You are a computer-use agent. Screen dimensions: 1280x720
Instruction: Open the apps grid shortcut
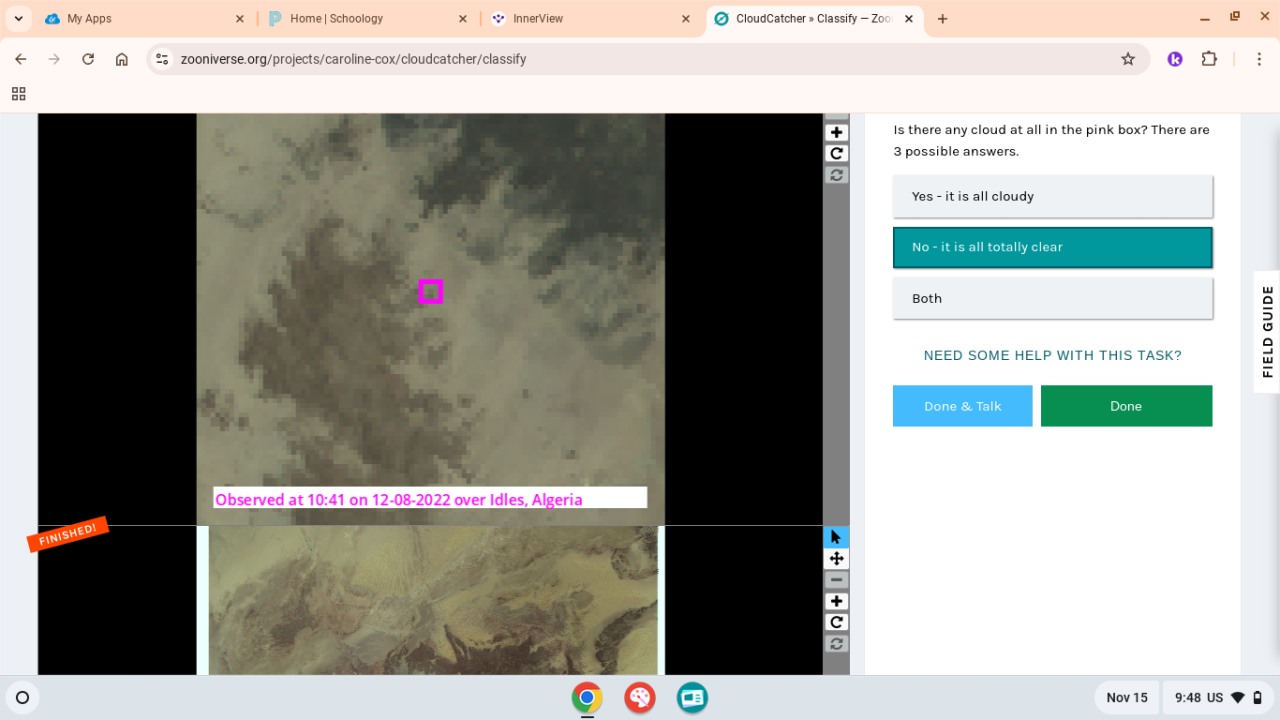(x=18, y=94)
